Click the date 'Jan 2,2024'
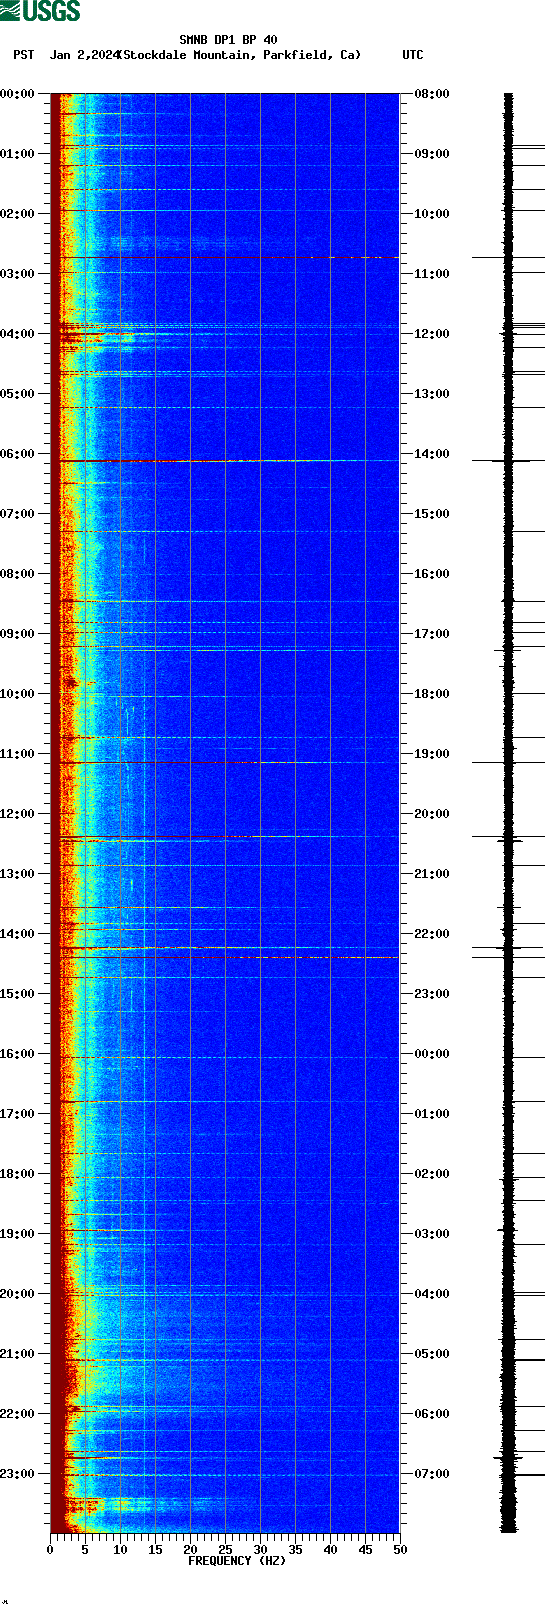Viewport: 552px width, 1613px height. coord(84,55)
